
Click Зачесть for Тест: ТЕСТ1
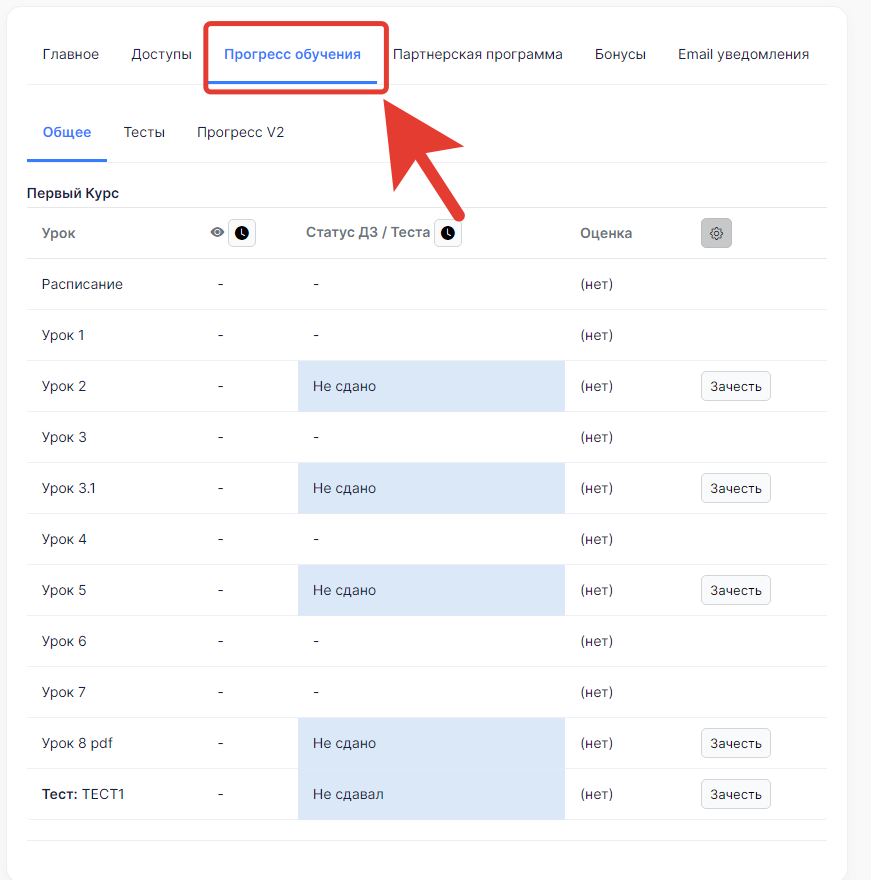[736, 794]
